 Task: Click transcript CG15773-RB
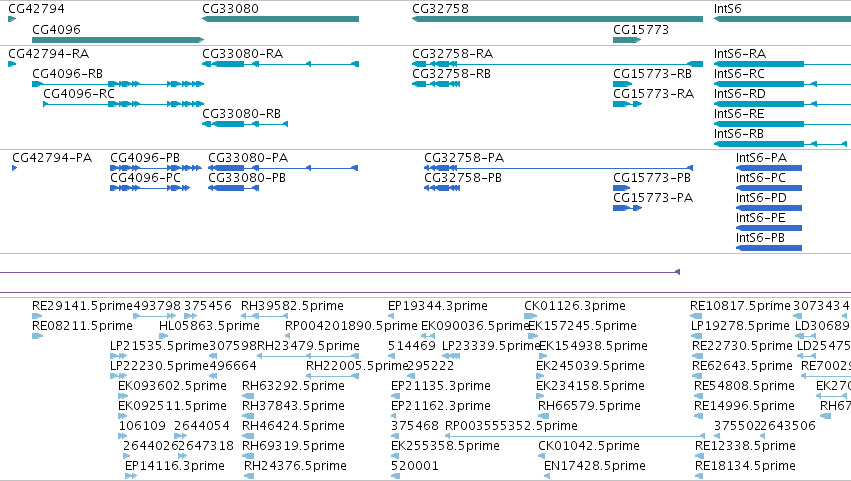[652, 74]
